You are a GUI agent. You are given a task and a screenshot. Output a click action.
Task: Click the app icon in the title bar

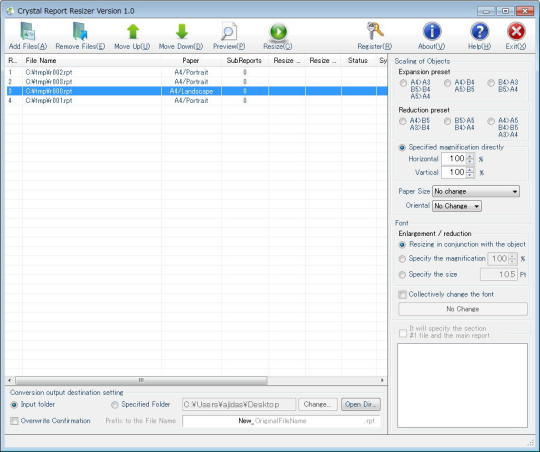click(x=10, y=11)
